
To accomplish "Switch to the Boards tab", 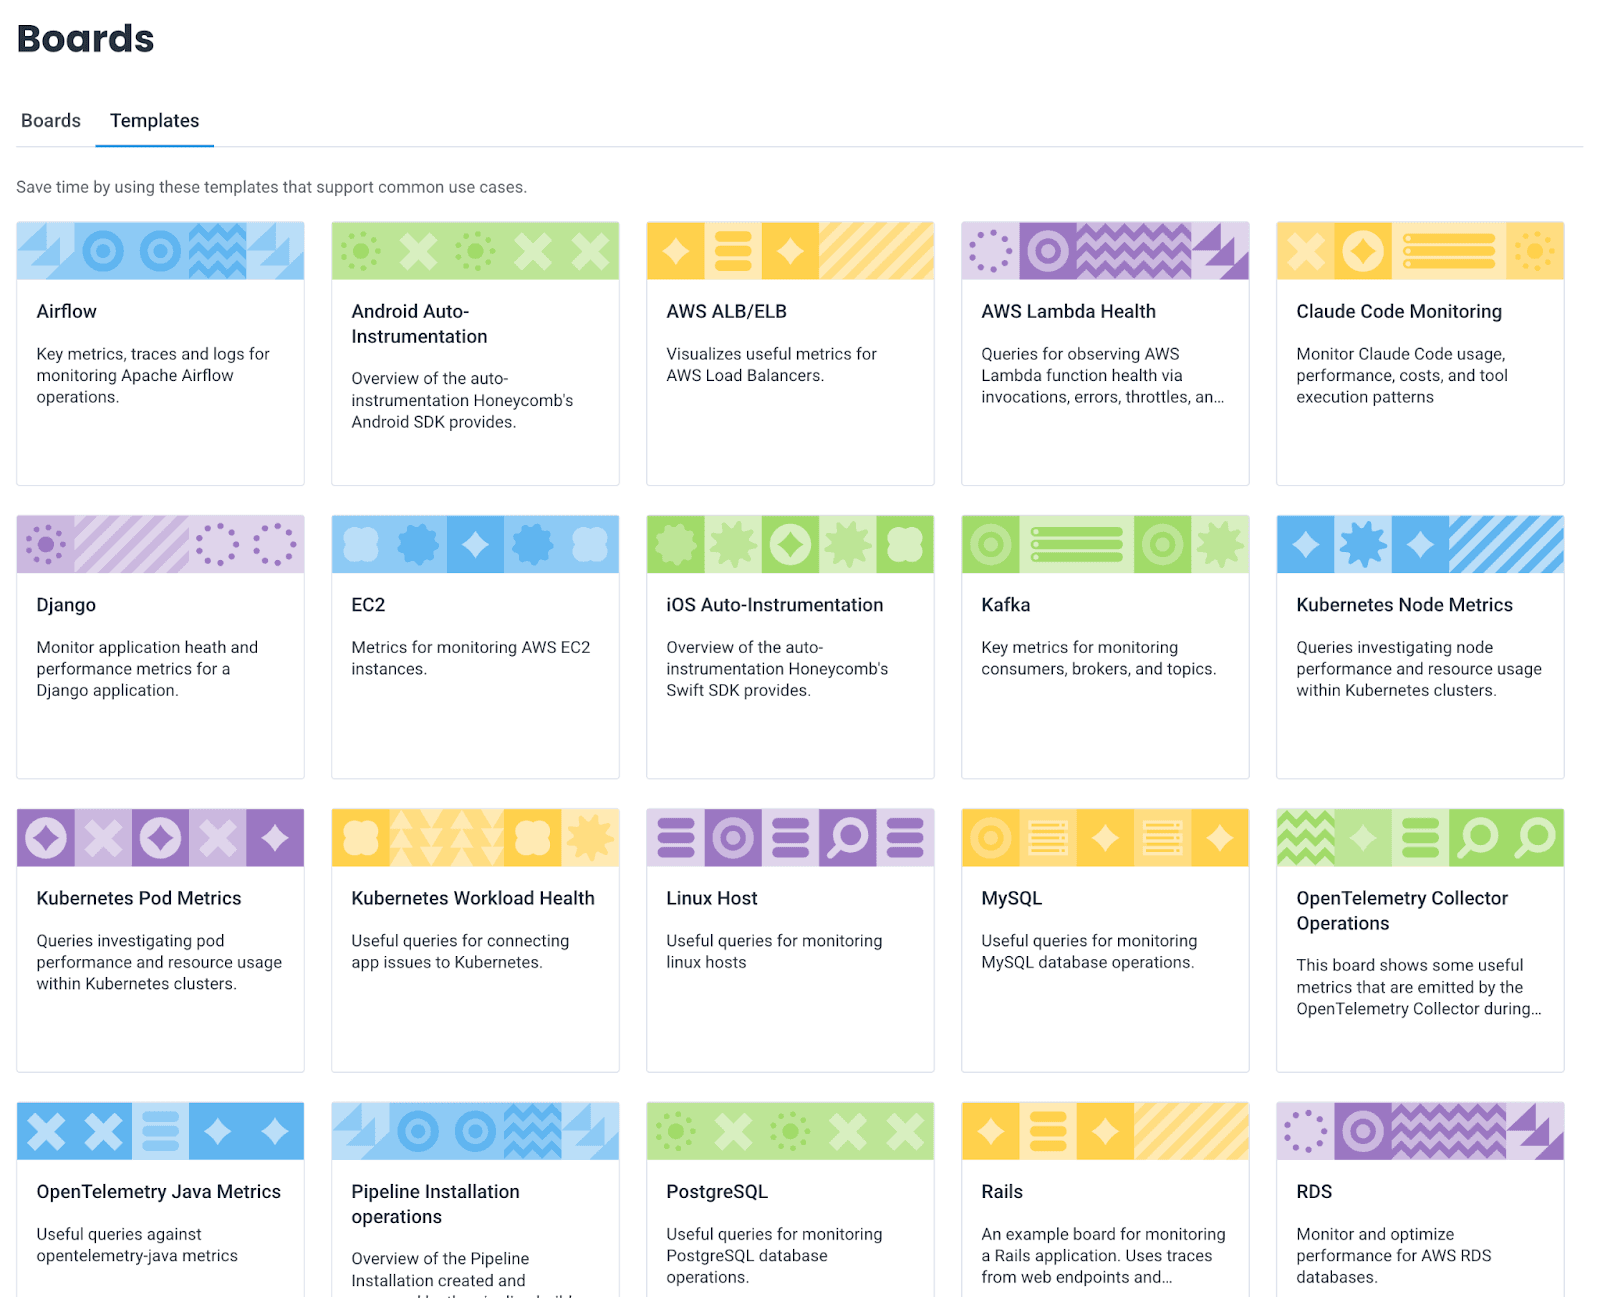I will click(51, 121).
